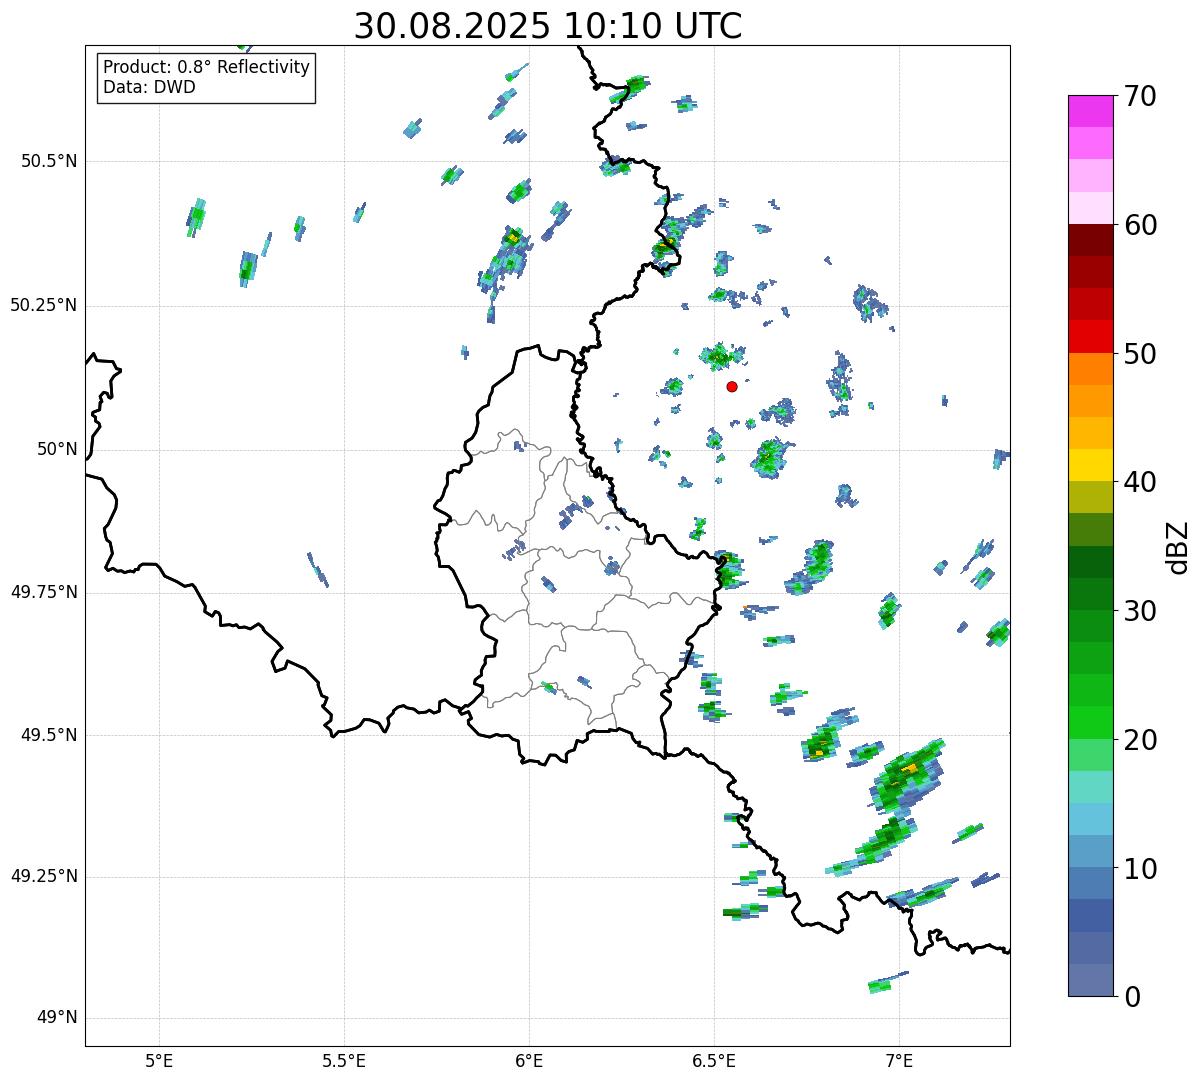Click the 50.5°N latitude label
Image resolution: width=1202 pixels, height=1081 pixels.
tap(49, 161)
